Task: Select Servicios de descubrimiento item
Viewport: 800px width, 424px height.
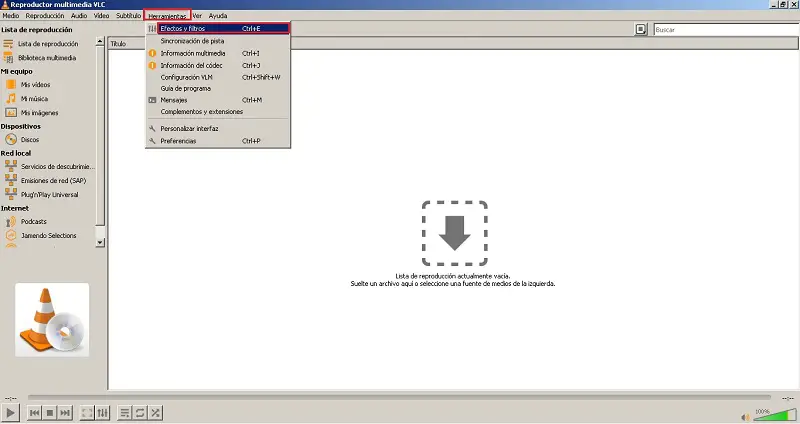Action: [58, 166]
